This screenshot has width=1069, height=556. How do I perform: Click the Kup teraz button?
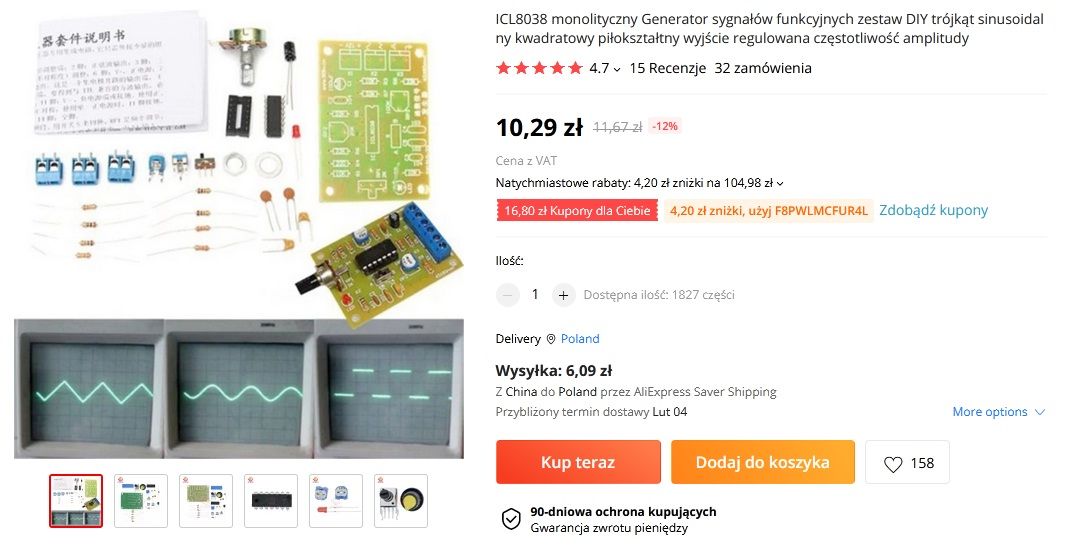pos(578,462)
